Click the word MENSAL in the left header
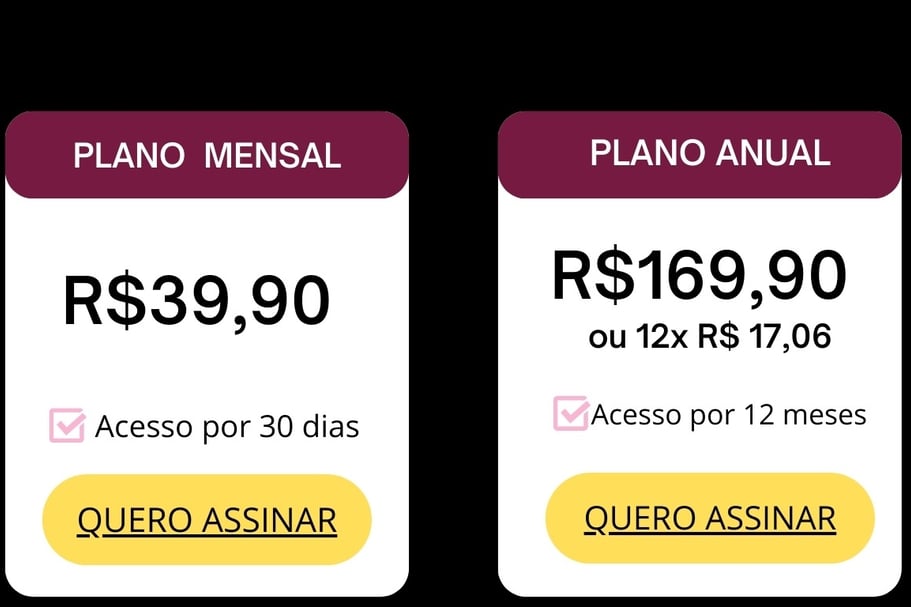Image resolution: width=911 pixels, height=607 pixels. [x=272, y=156]
